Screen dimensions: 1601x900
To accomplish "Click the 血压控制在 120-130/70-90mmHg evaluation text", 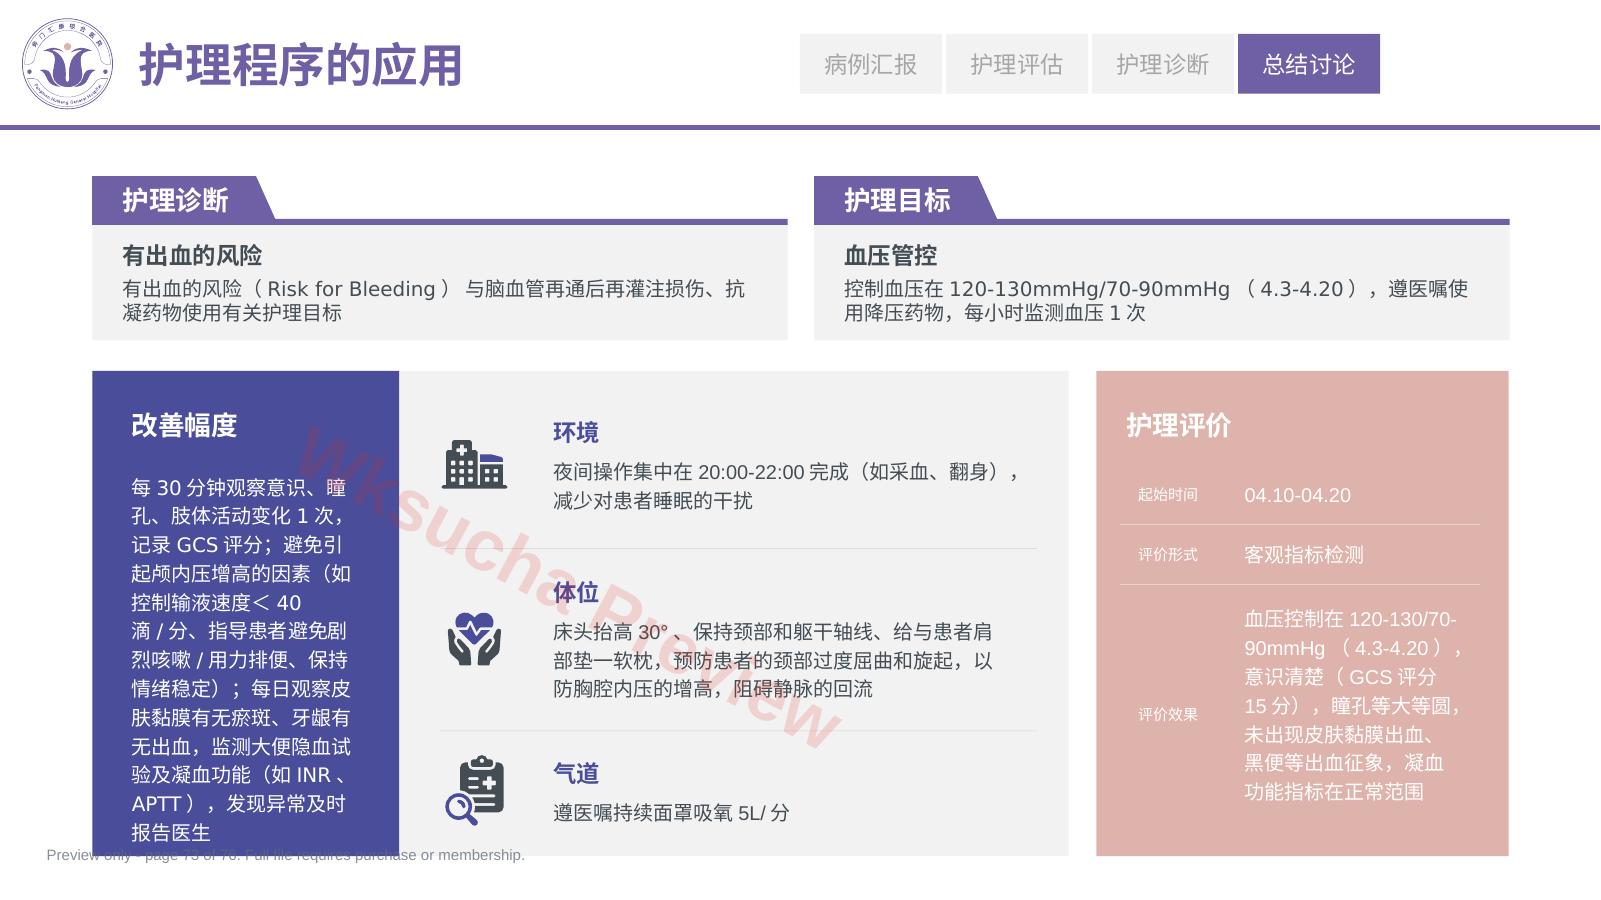I will tap(1354, 705).
